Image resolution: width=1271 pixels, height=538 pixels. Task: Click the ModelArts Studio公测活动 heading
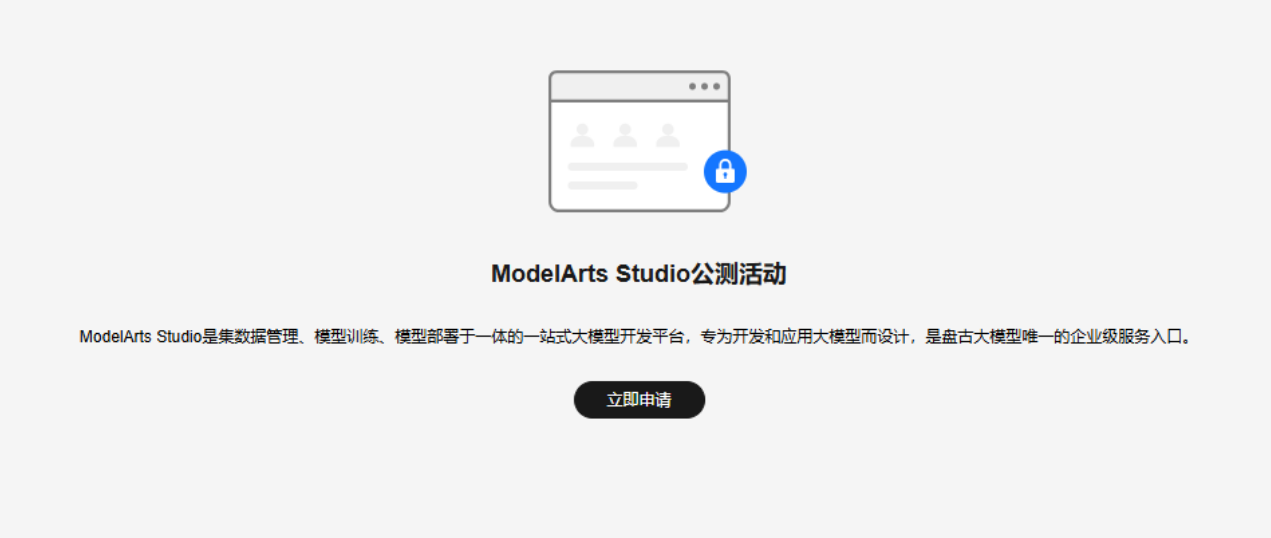[x=639, y=274]
